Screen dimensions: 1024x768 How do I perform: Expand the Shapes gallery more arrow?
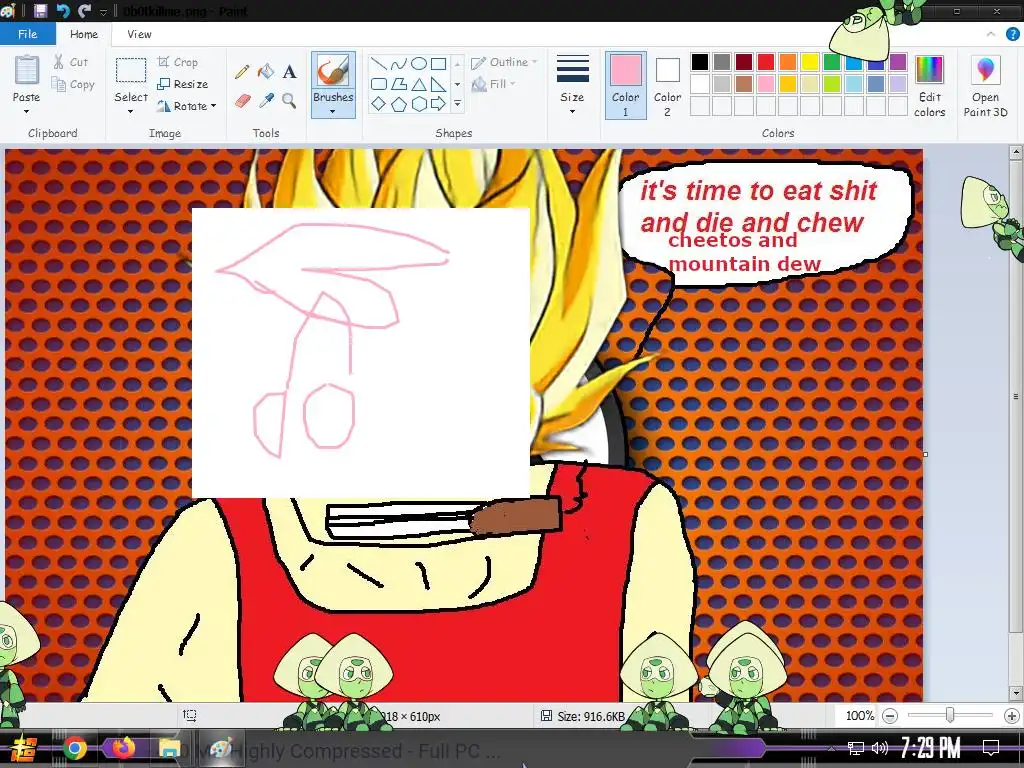[x=457, y=103]
